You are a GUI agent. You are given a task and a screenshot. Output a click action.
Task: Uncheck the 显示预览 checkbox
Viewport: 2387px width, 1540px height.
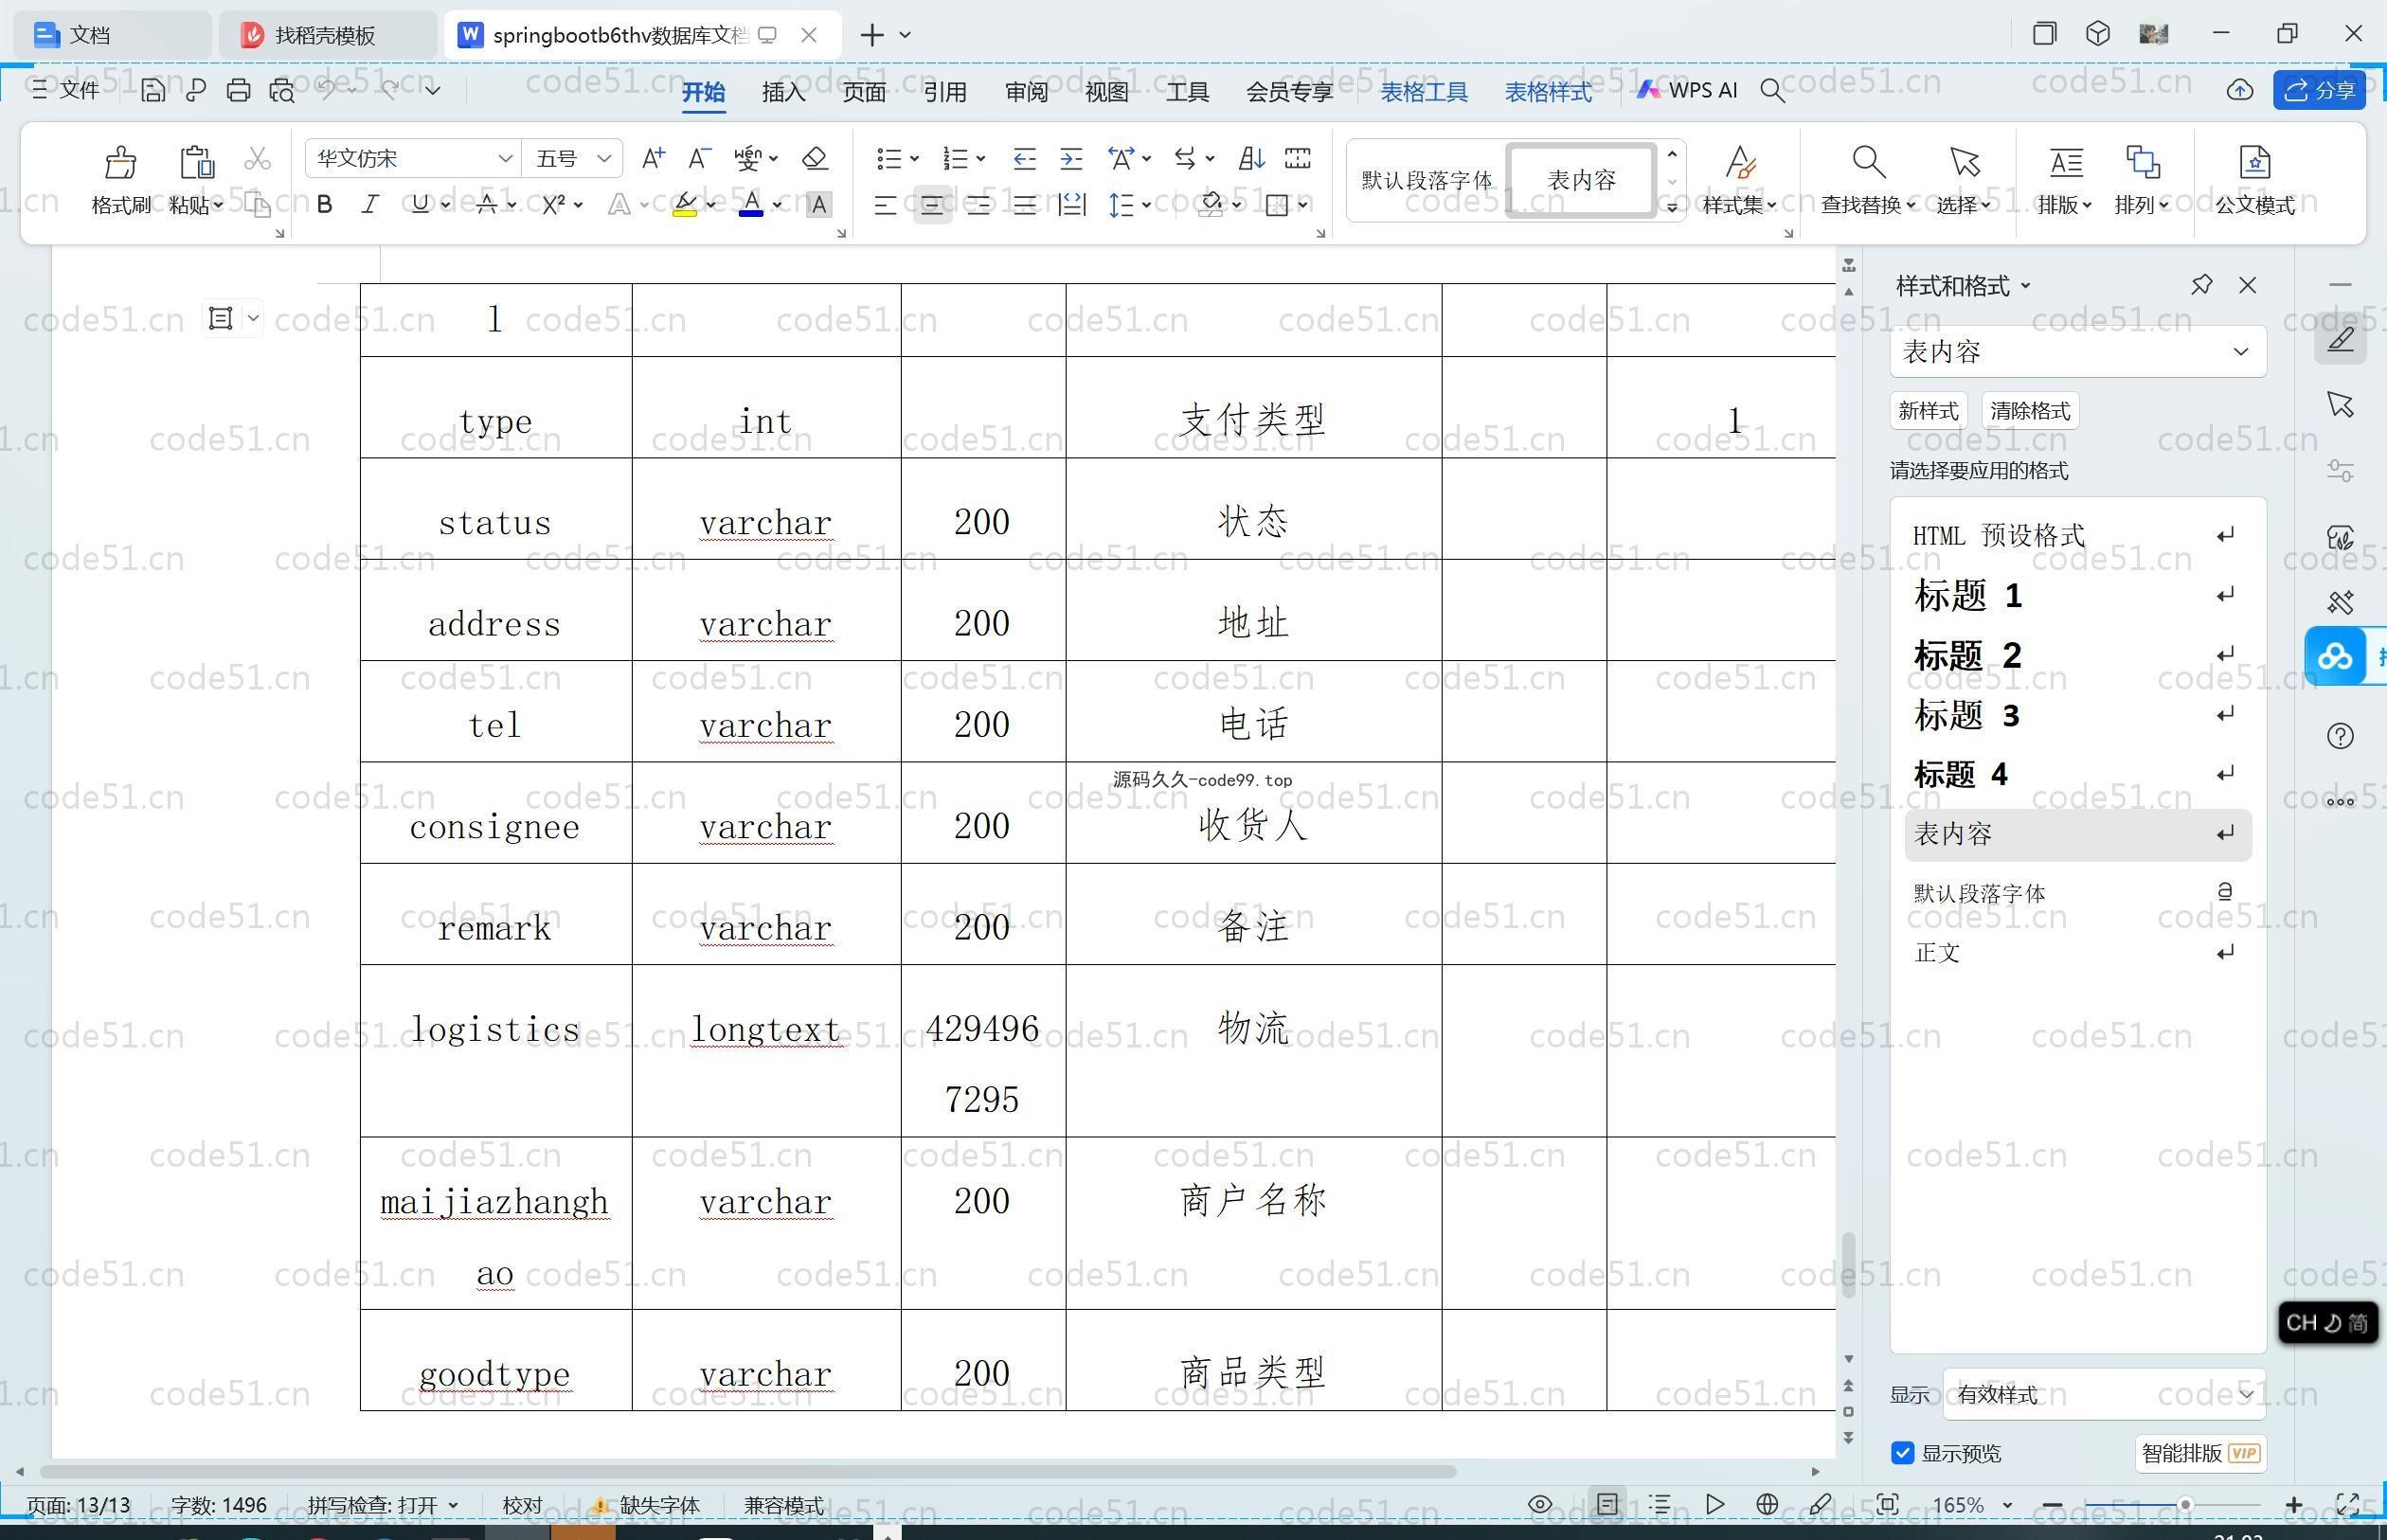pos(1903,1453)
